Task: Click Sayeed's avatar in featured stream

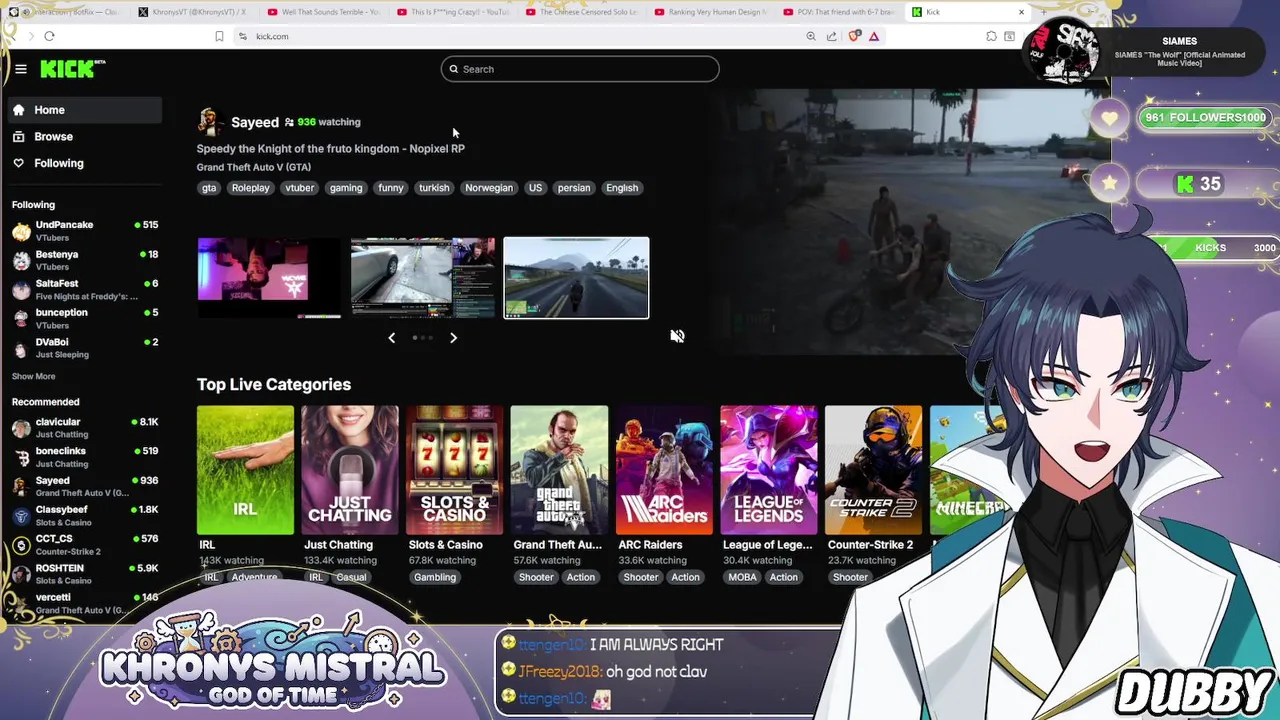Action: (x=209, y=121)
